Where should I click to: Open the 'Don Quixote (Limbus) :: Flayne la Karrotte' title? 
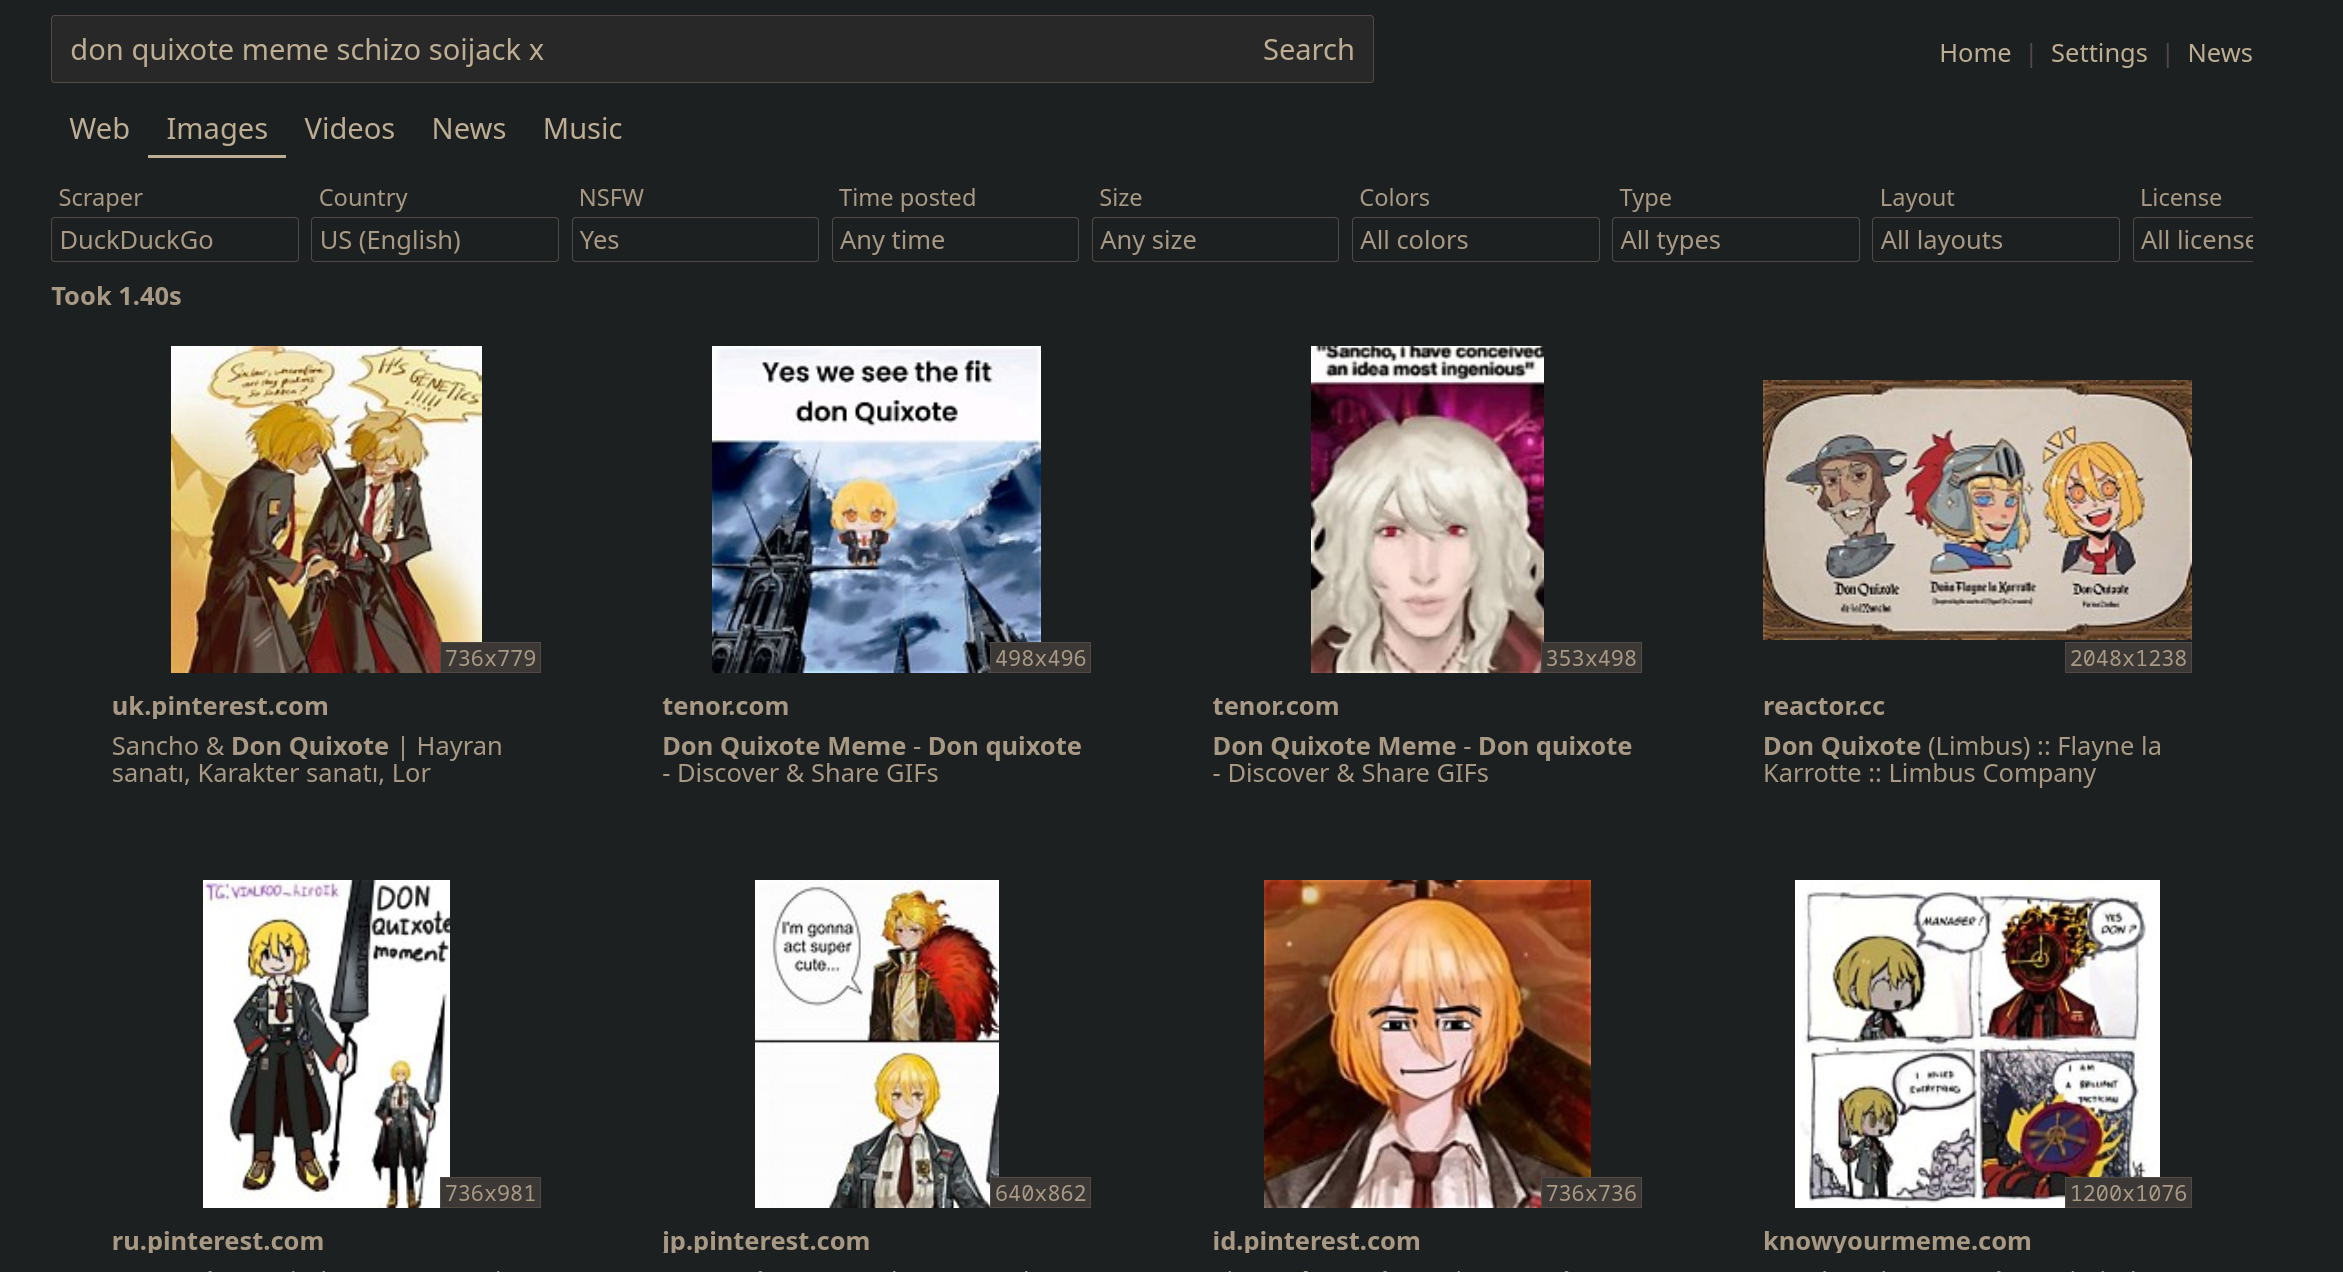pyautogui.click(x=1962, y=760)
